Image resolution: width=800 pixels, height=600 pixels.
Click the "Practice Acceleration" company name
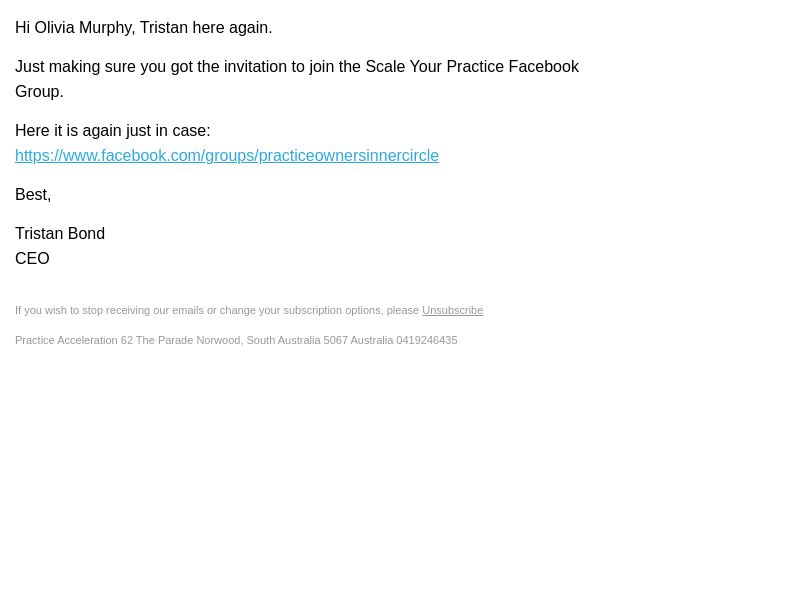click(66, 340)
